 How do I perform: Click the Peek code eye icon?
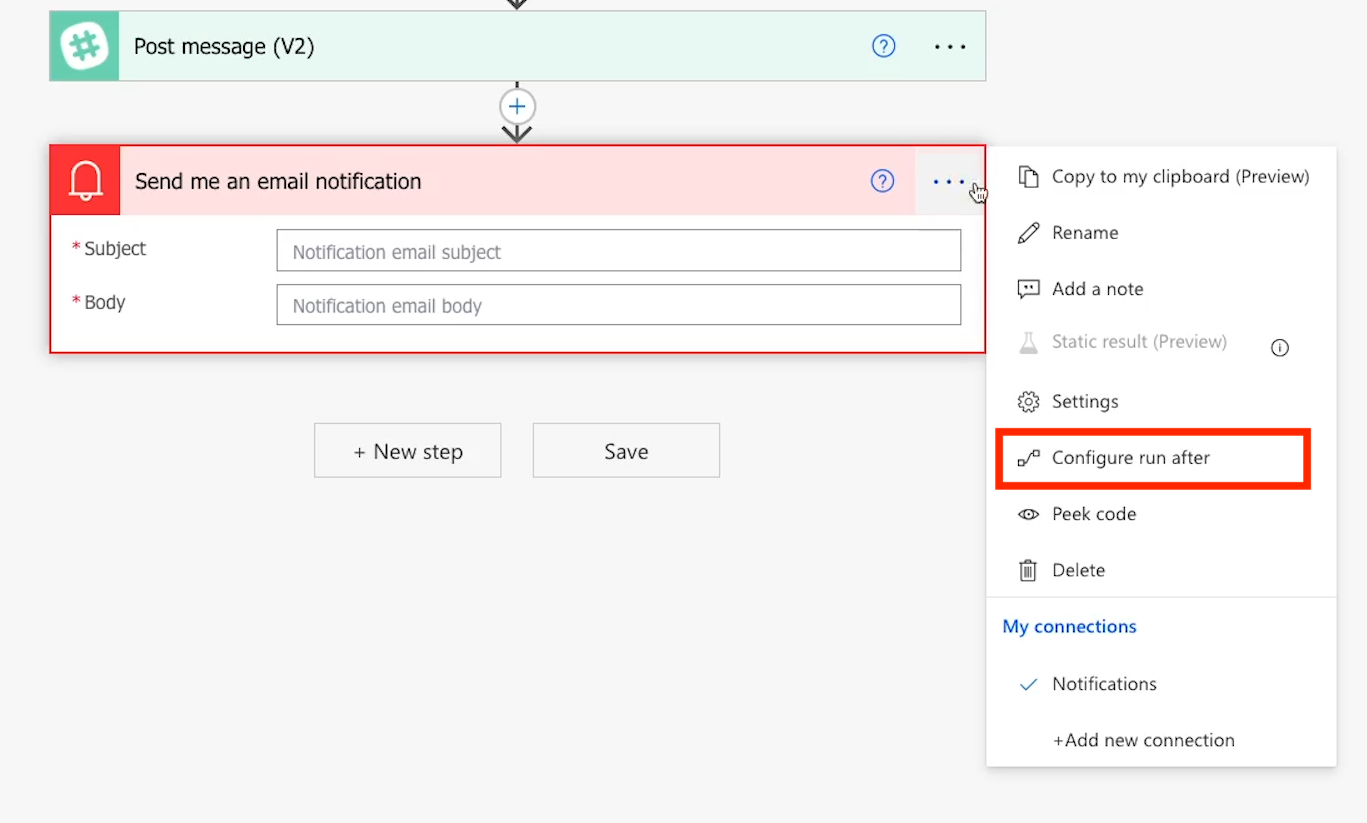coord(1028,514)
